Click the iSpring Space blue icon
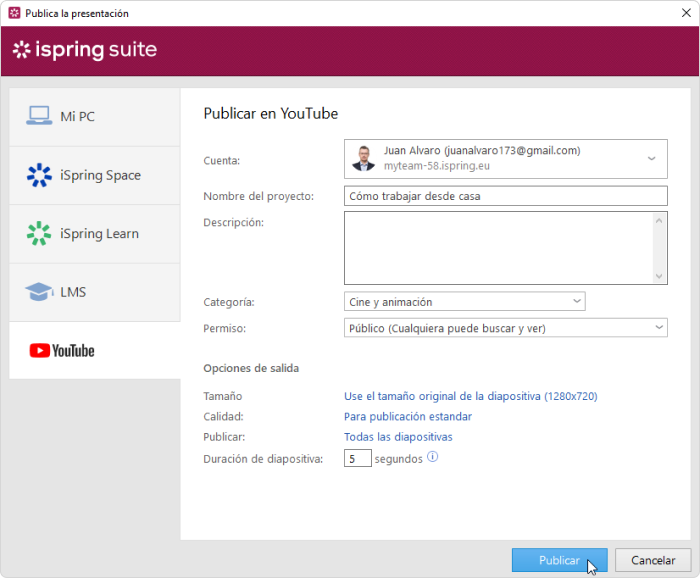This screenshot has height=578, width=700. tap(39, 175)
